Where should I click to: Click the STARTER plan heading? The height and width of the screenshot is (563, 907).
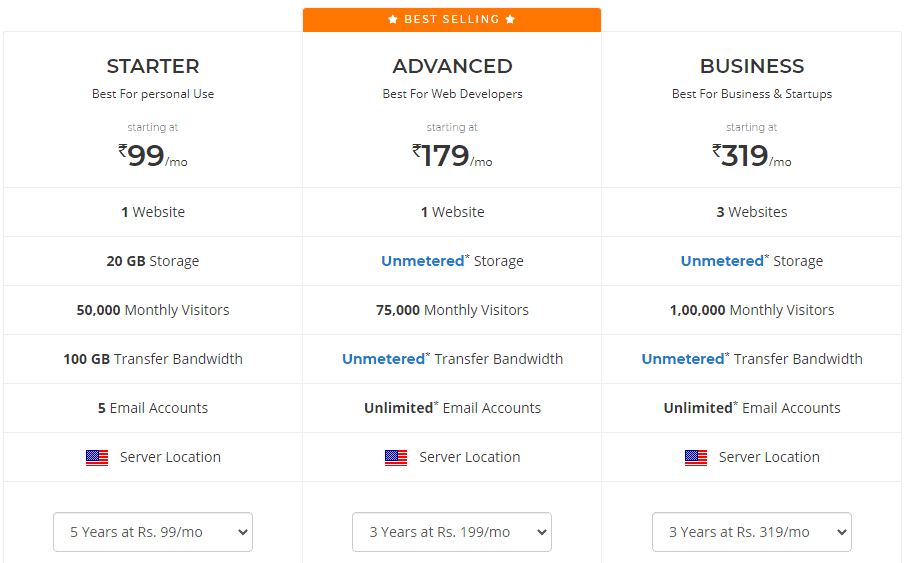point(153,66)
